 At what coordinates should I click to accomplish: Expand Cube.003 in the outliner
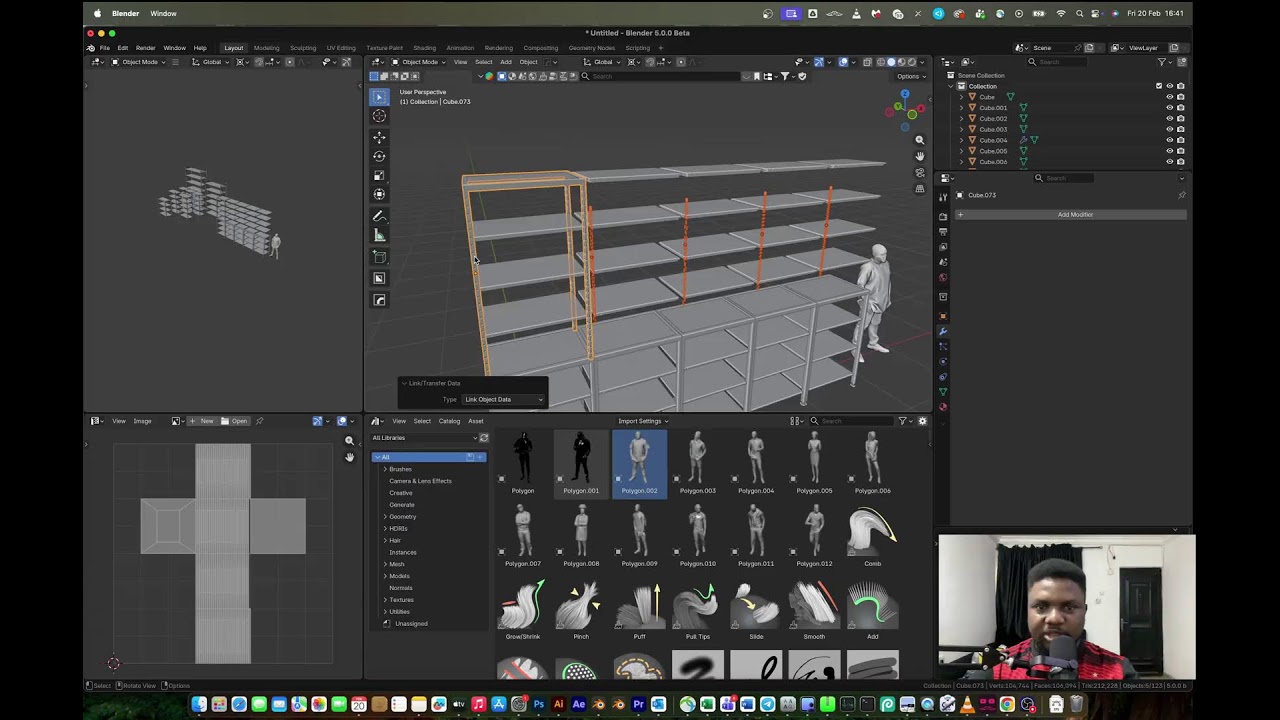click(962, 129)
